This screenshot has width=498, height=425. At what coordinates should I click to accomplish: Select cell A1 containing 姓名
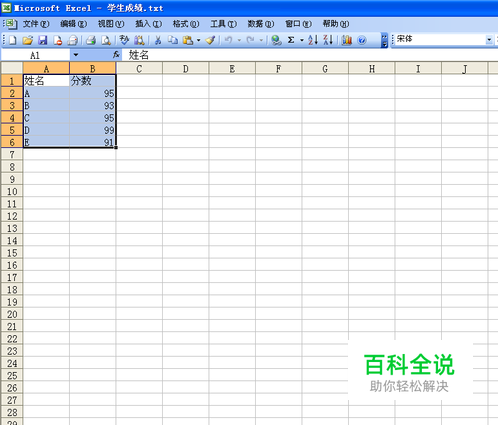point(46,81)
